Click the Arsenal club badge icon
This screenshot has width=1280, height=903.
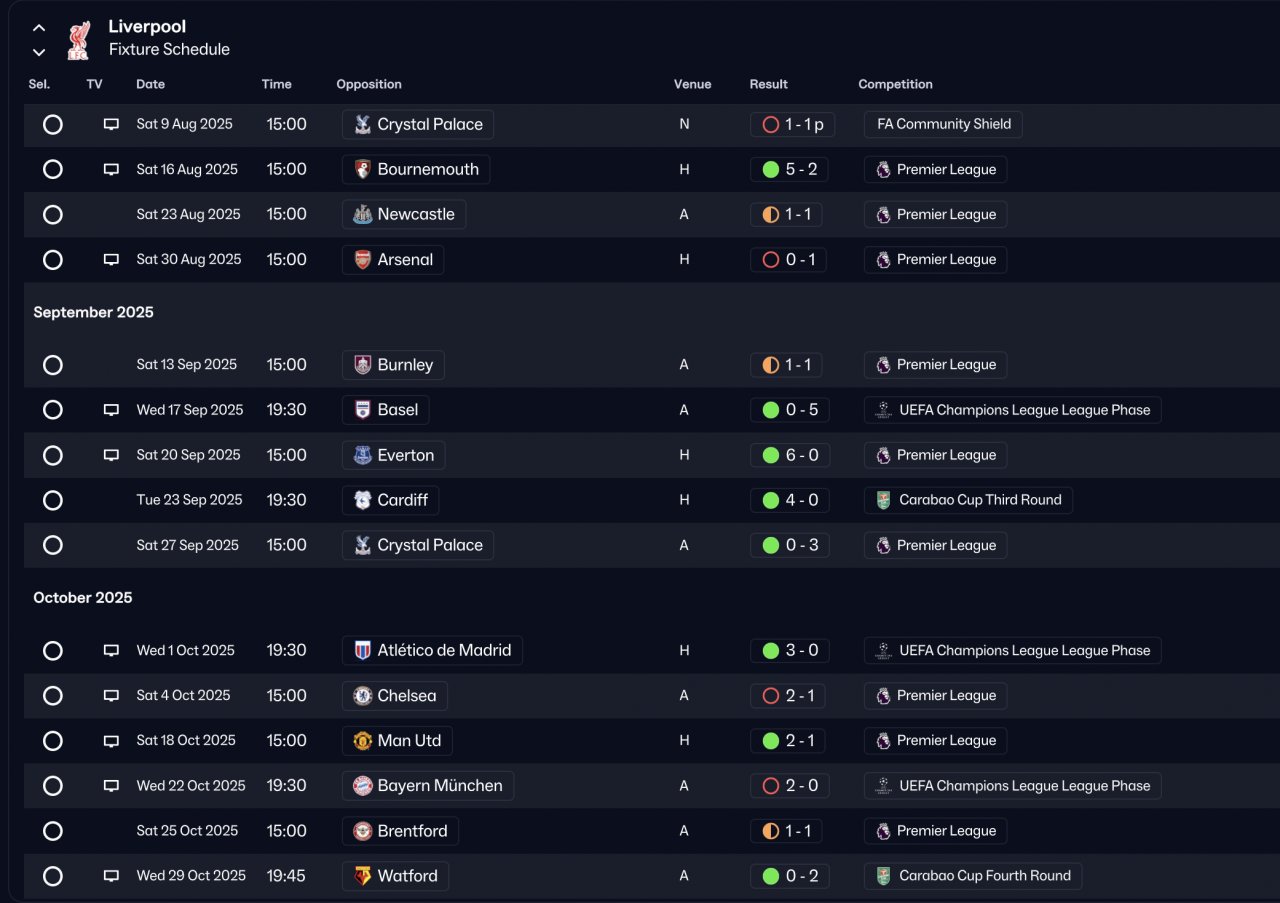click(x=362, y=260)
